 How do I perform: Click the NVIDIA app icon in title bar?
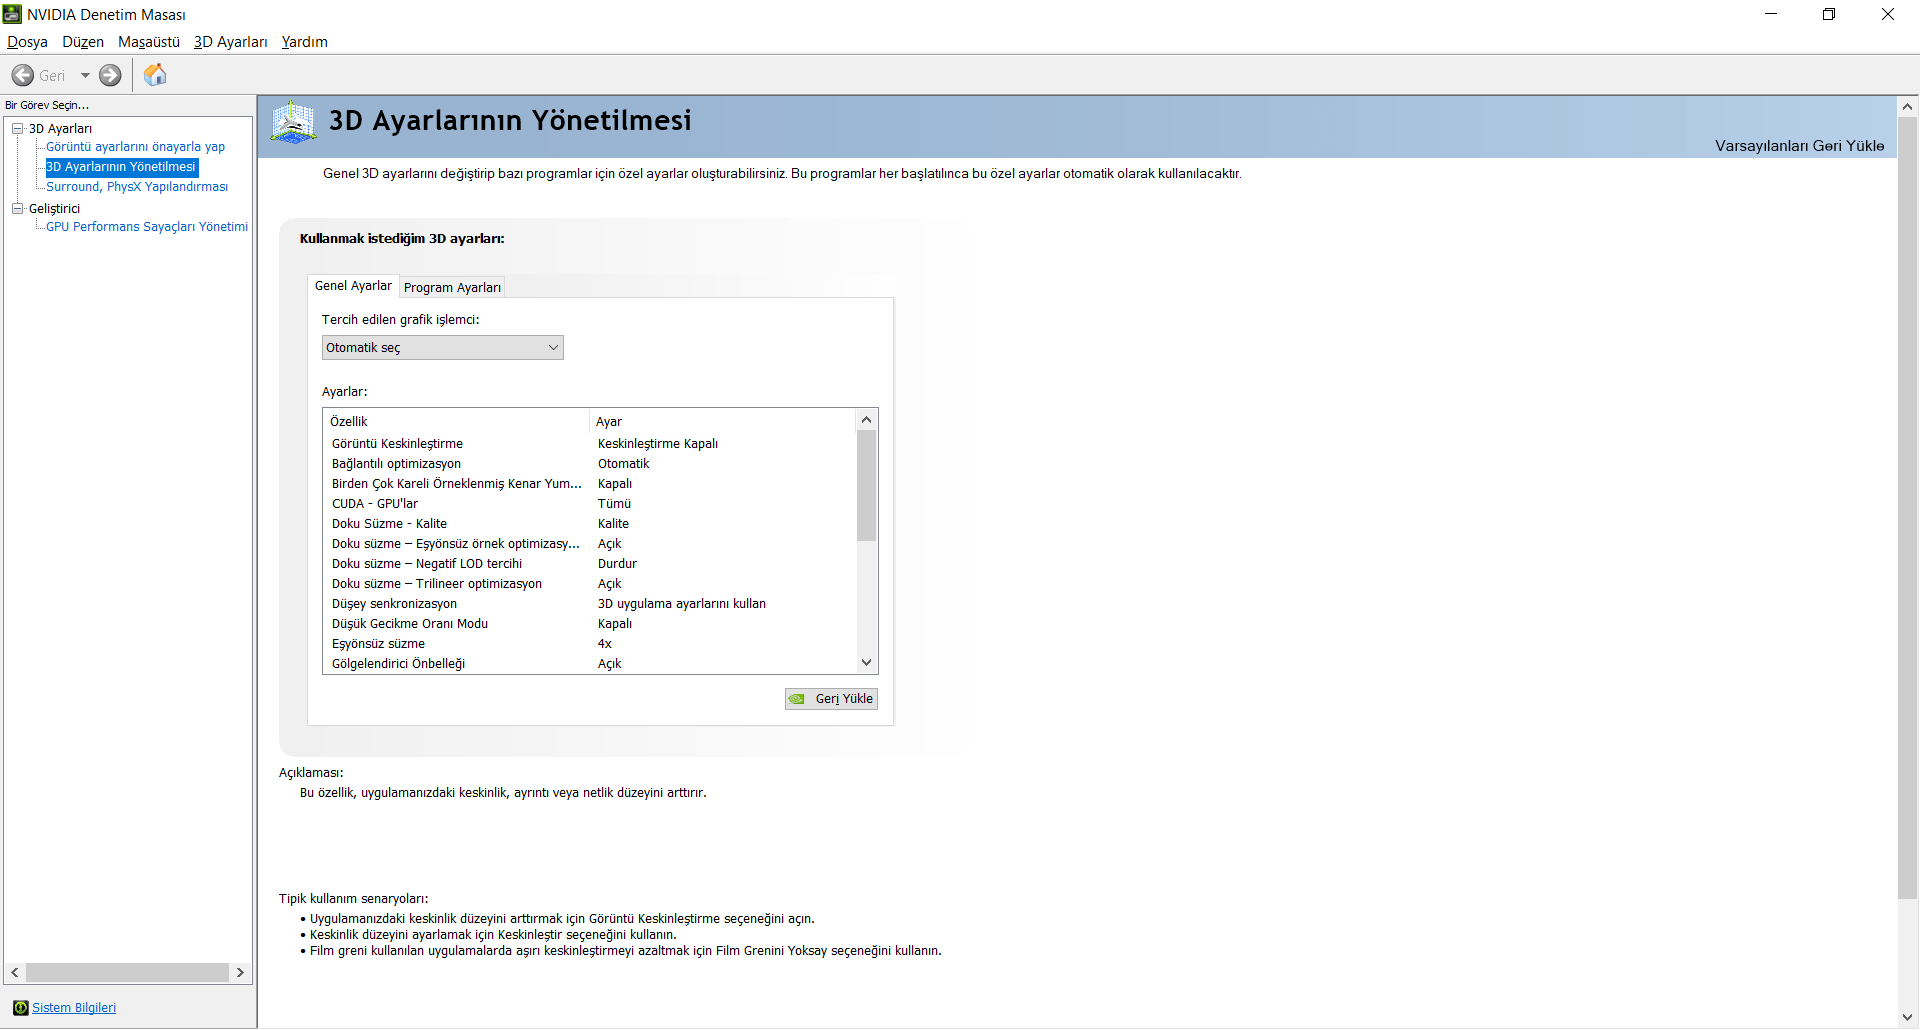(x=12, y=14)
